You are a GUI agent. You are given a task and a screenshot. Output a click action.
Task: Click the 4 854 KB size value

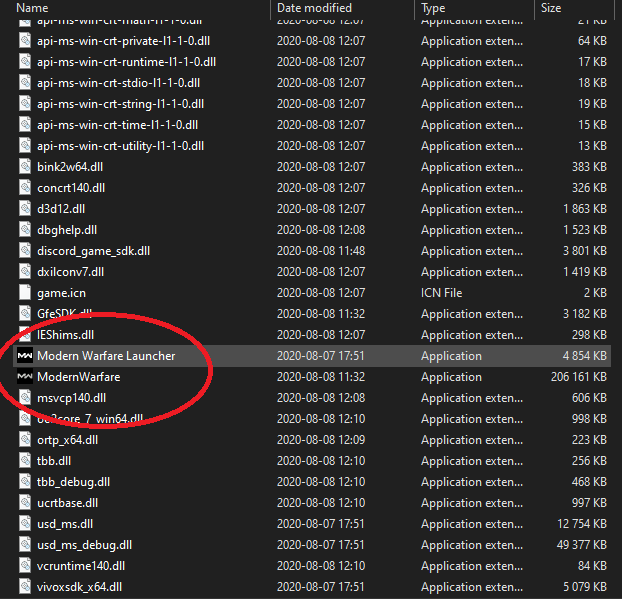pos(585,356)
